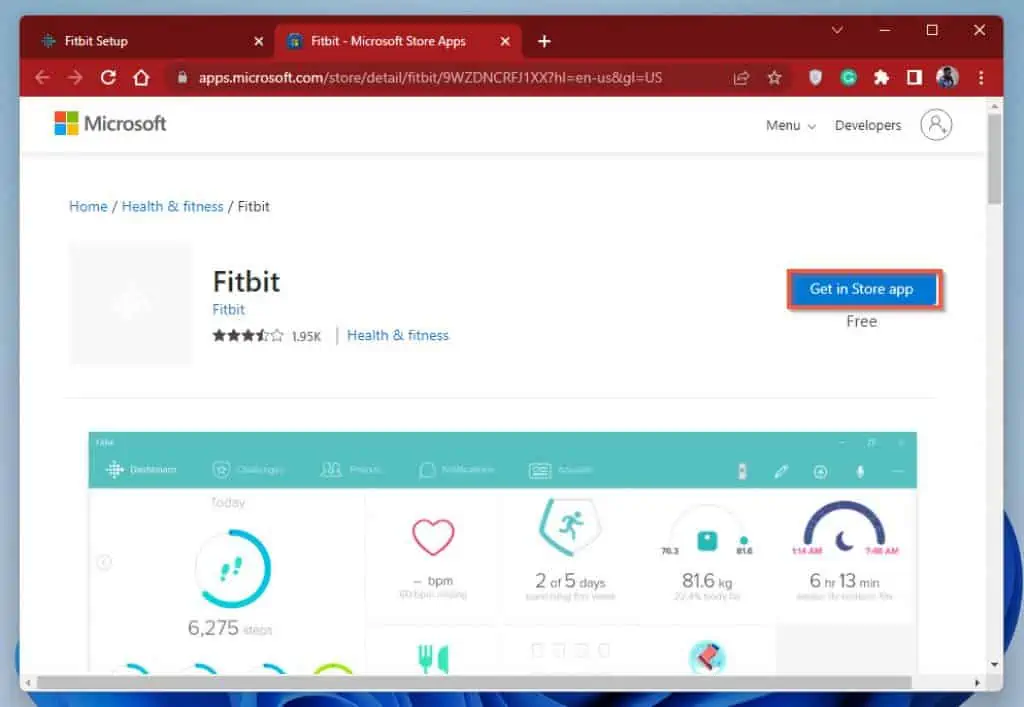Select the Fitbit - Microsoft Store Apps tab
Screen dimensions: 1024x707
click(397, 42)
